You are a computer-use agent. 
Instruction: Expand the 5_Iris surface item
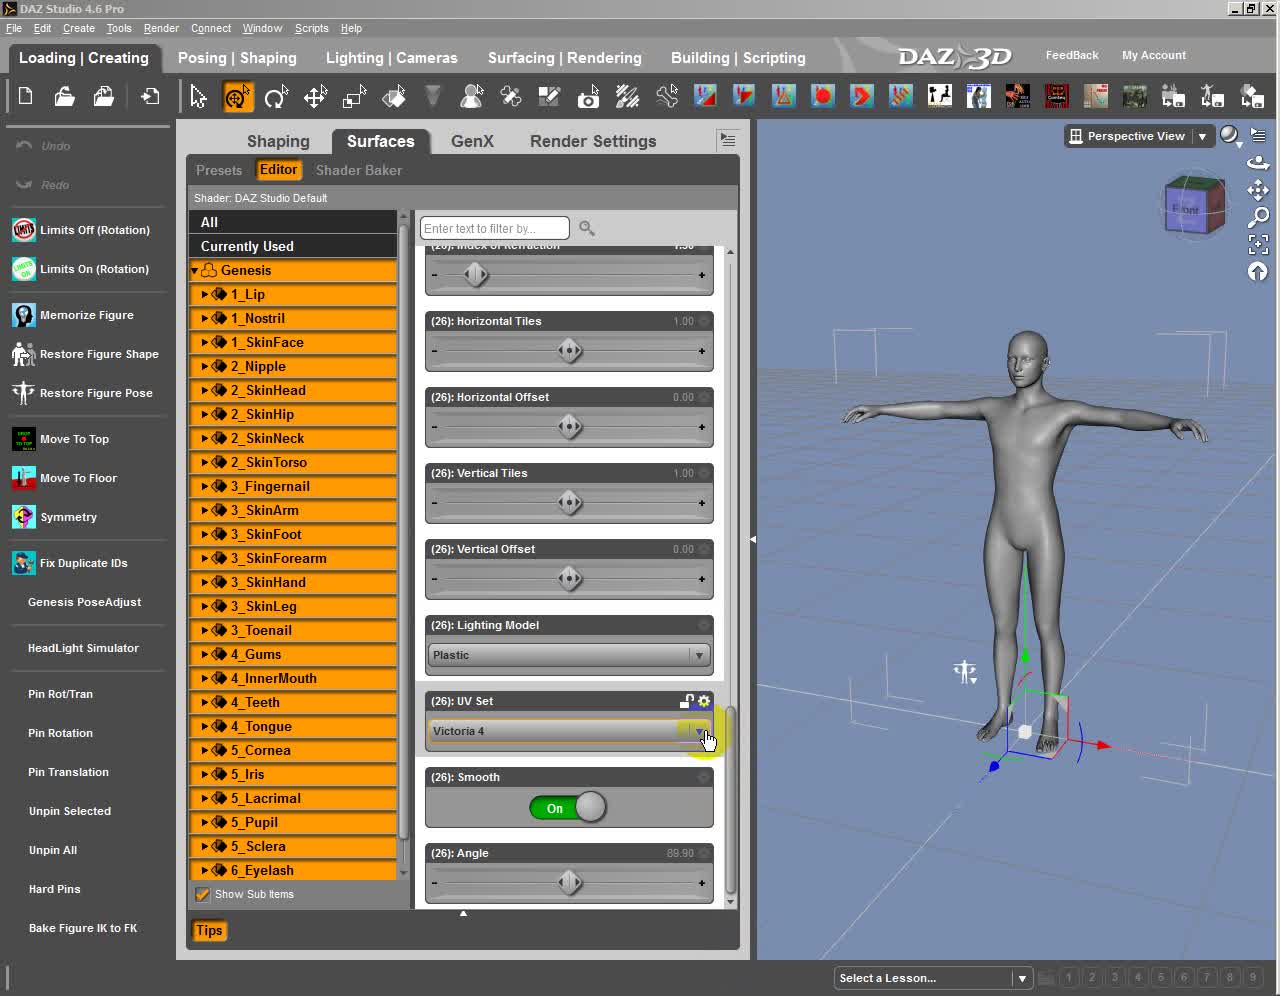[x=205, y=774]
